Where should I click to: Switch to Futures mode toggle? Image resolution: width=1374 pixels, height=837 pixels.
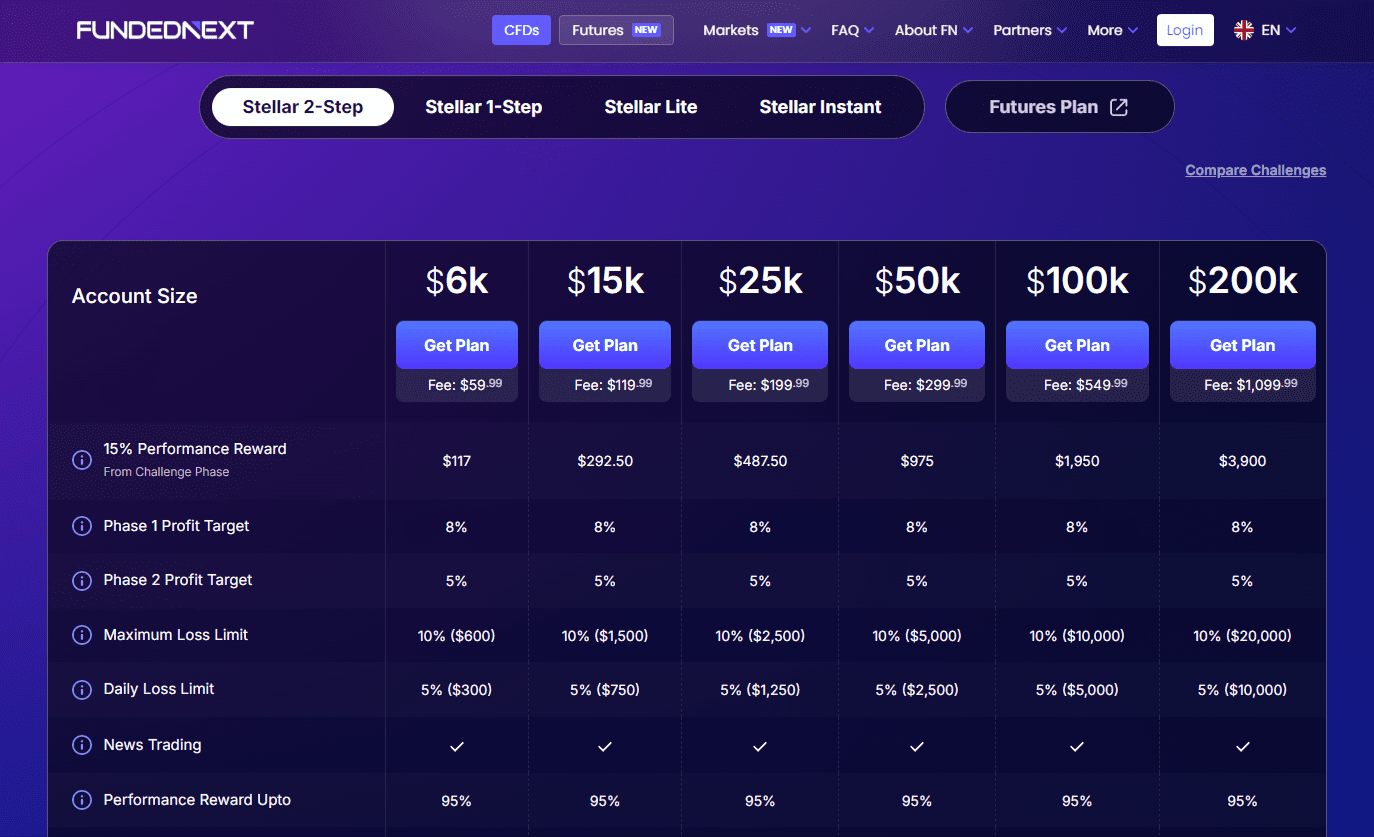point(615,30)
